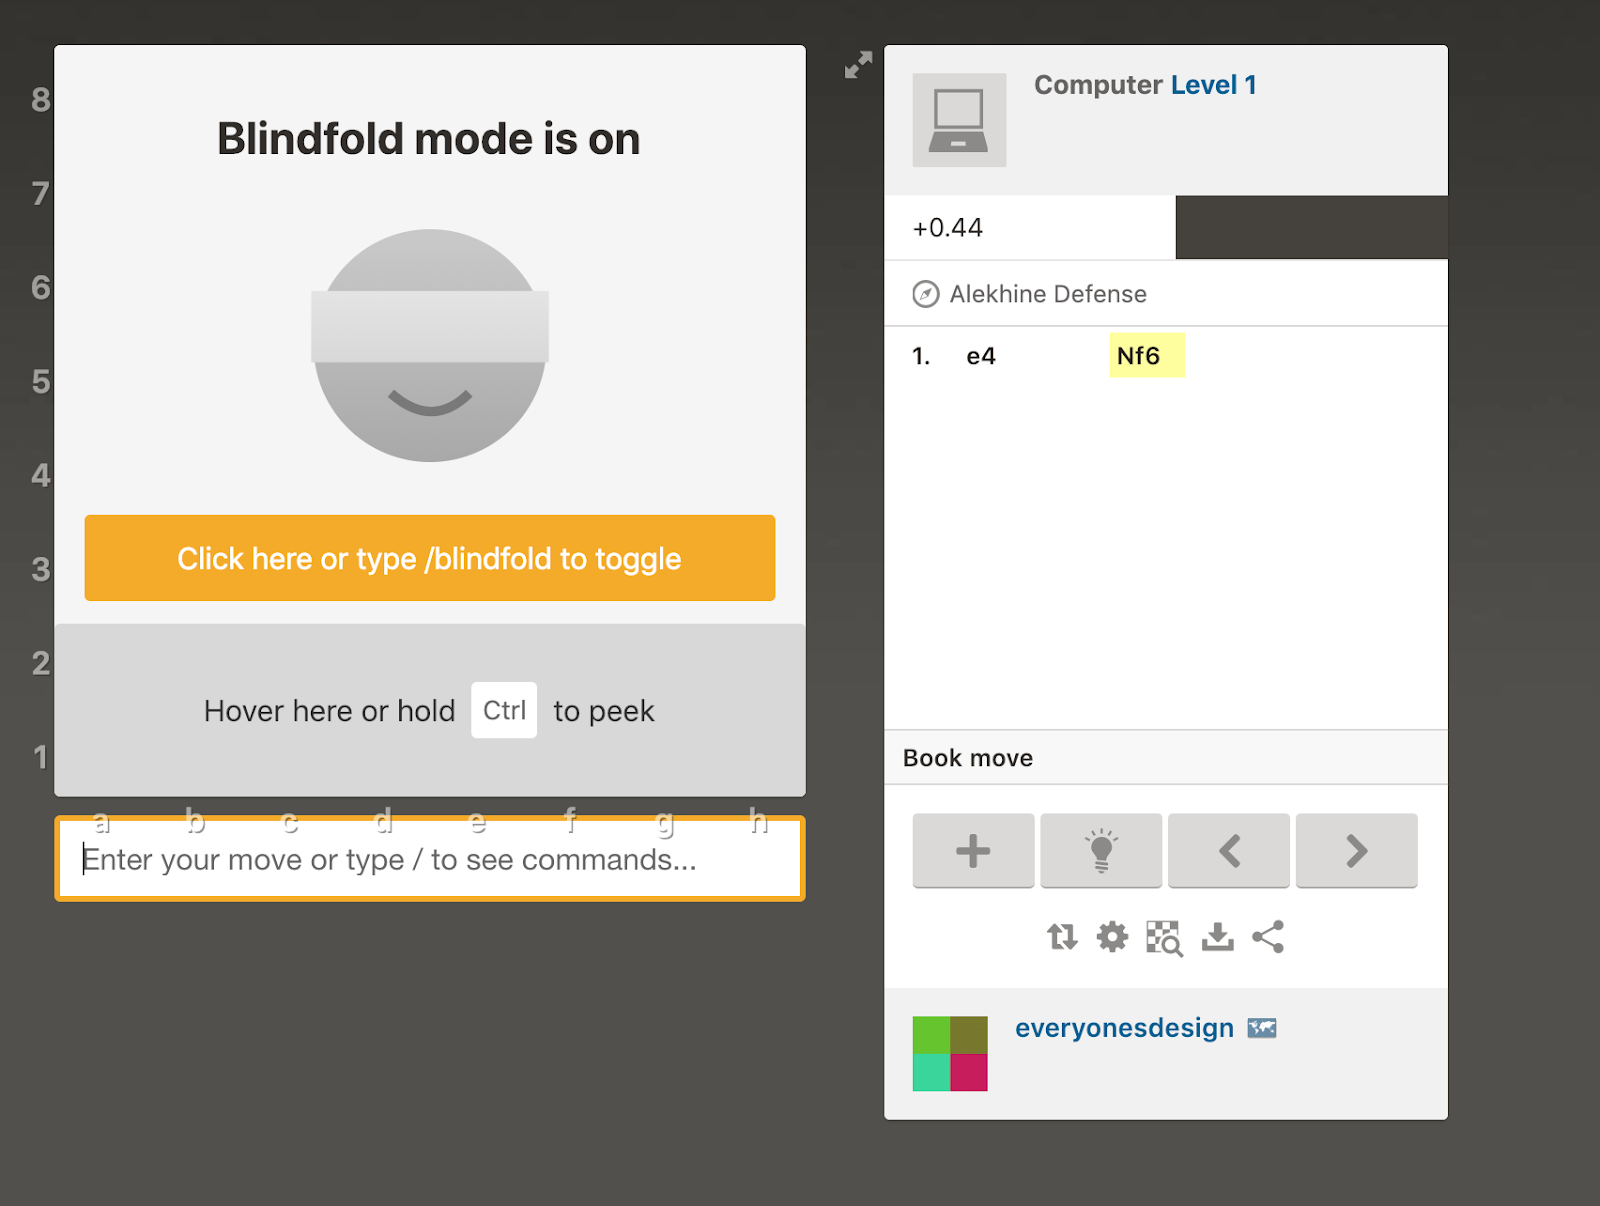Click the blindfolded face illustration
Viewport: 1600px width, 1206px height.
click(430, 346)
